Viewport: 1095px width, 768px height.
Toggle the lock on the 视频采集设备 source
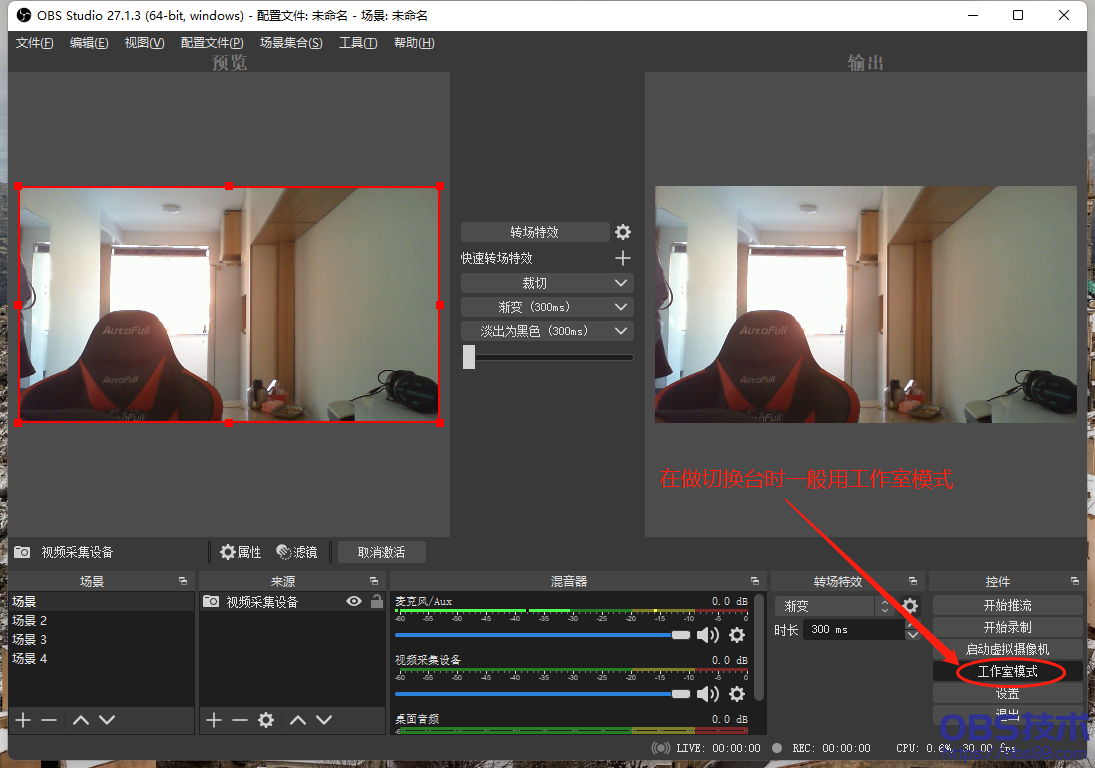coord(377,600)
